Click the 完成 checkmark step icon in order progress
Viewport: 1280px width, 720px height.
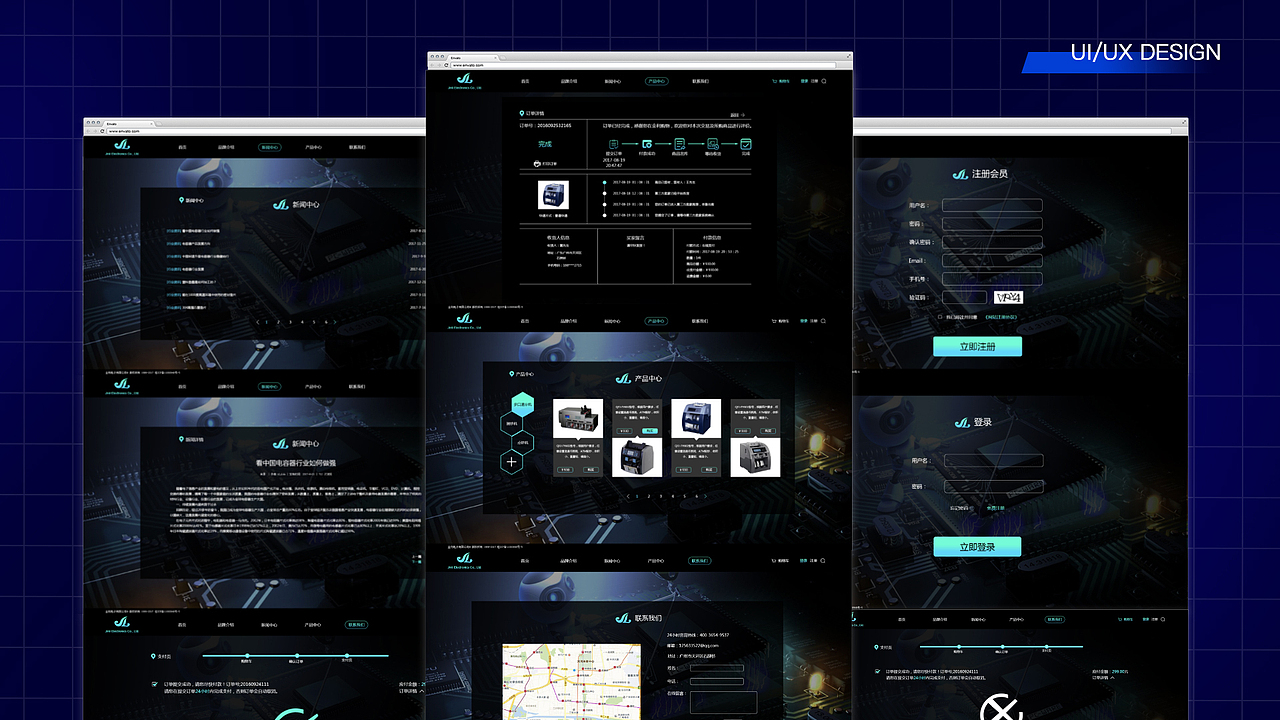pos(746,144)
